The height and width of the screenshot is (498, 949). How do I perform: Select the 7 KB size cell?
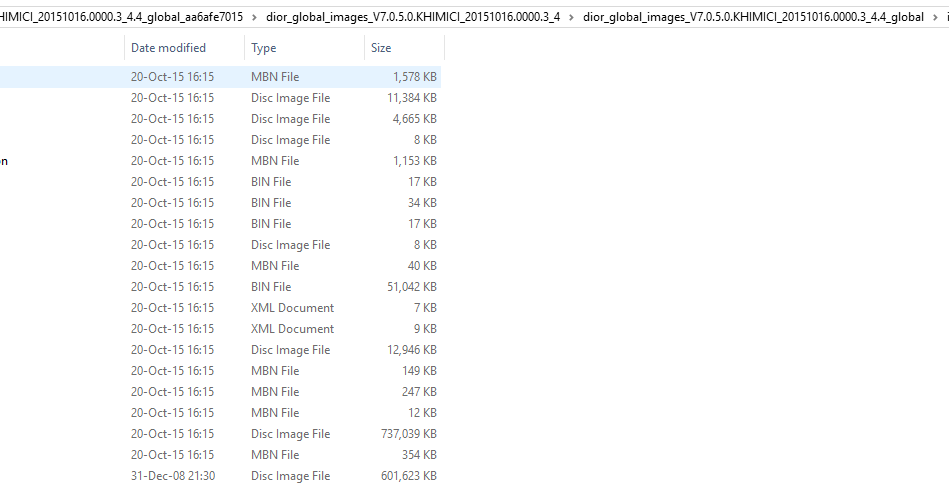pos(425,308)
